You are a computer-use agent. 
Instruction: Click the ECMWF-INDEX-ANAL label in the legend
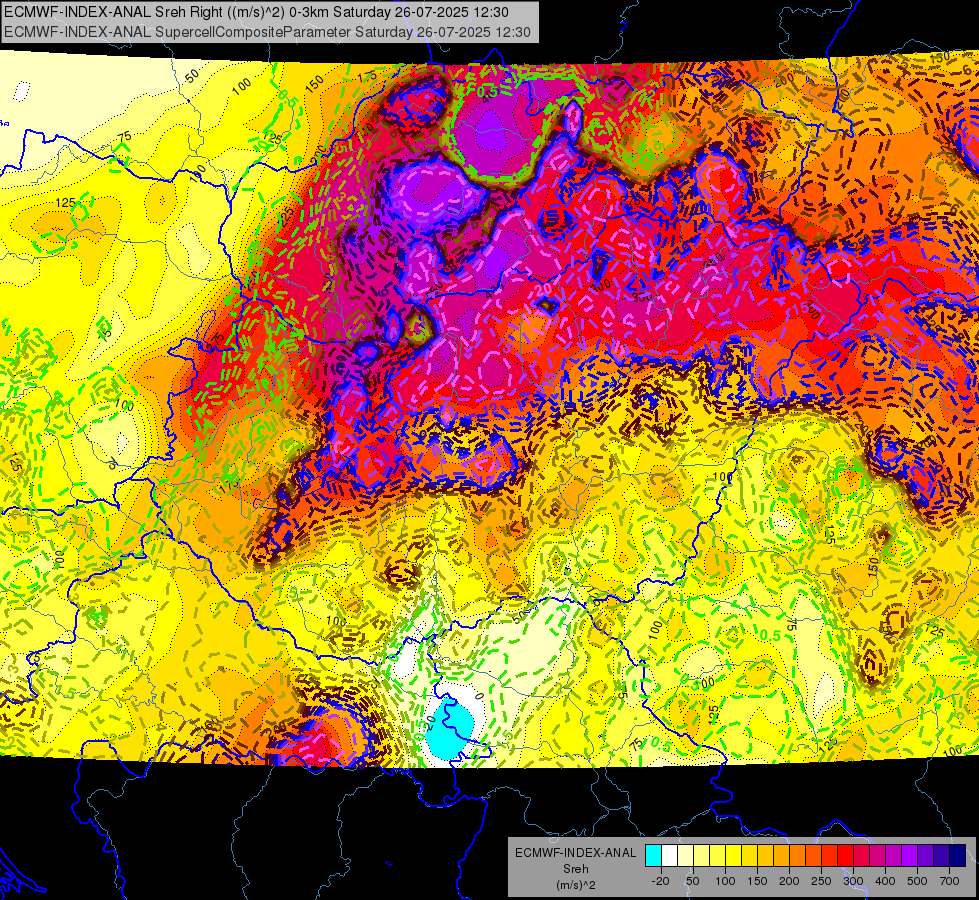click(x=575, y=853)
